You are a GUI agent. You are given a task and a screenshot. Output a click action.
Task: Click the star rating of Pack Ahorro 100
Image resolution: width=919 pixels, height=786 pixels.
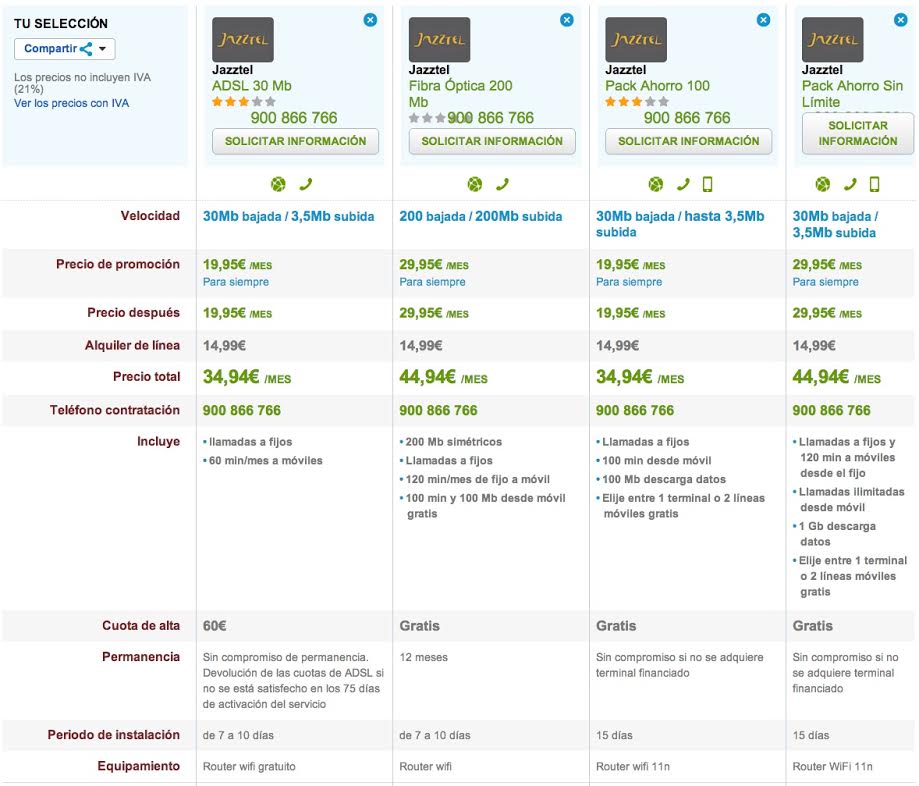click(637, 101)
